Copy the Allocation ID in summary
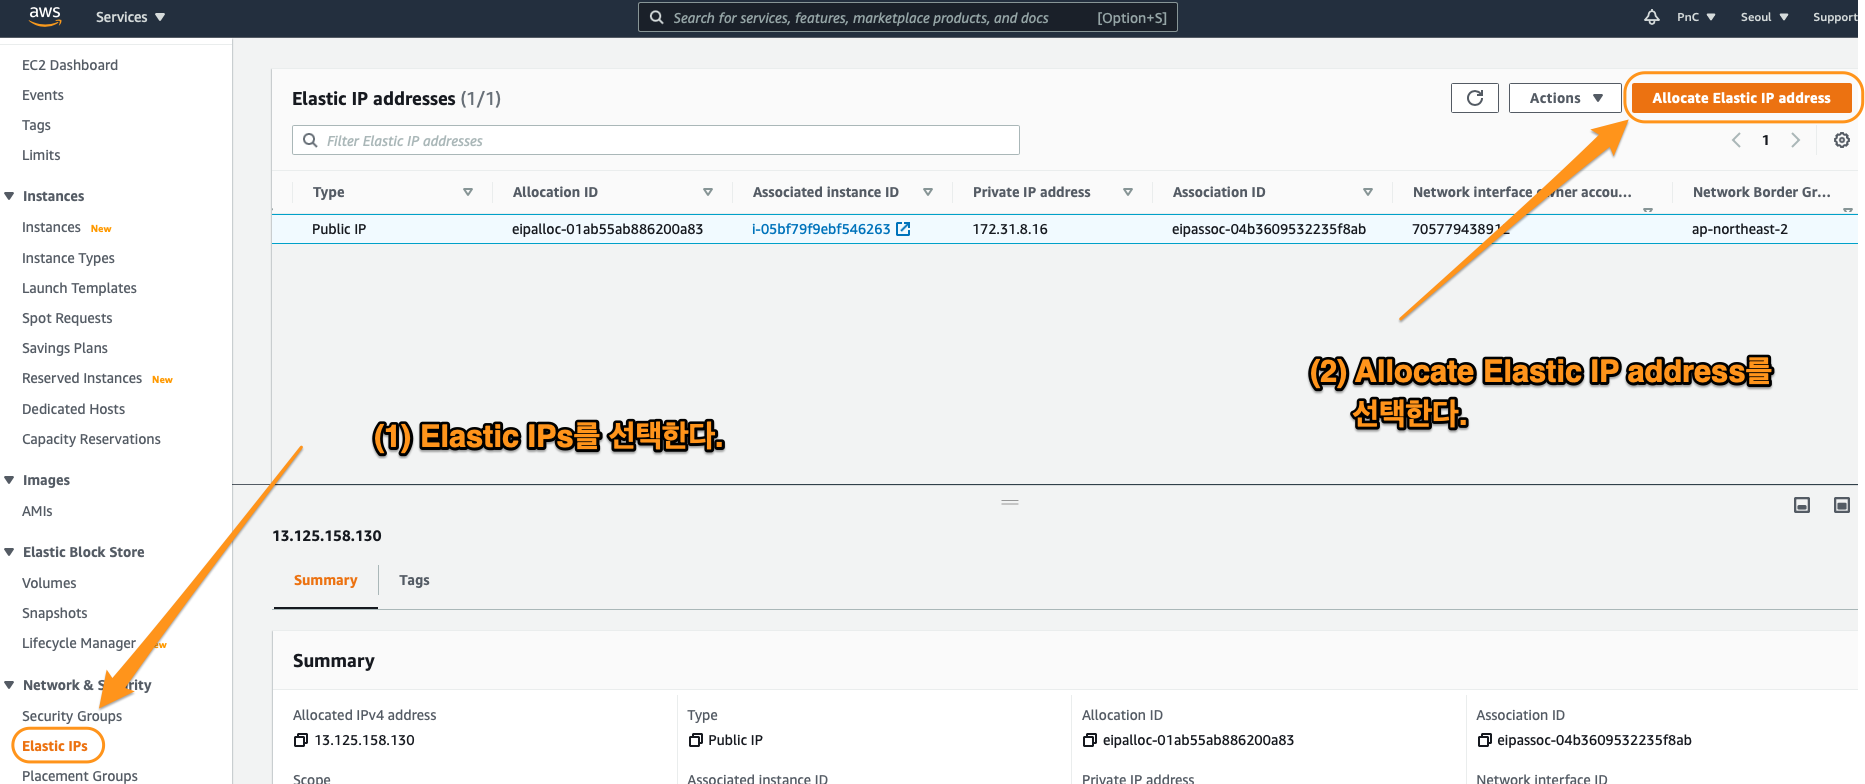 pyautogui.click(x=1090, y=740)
